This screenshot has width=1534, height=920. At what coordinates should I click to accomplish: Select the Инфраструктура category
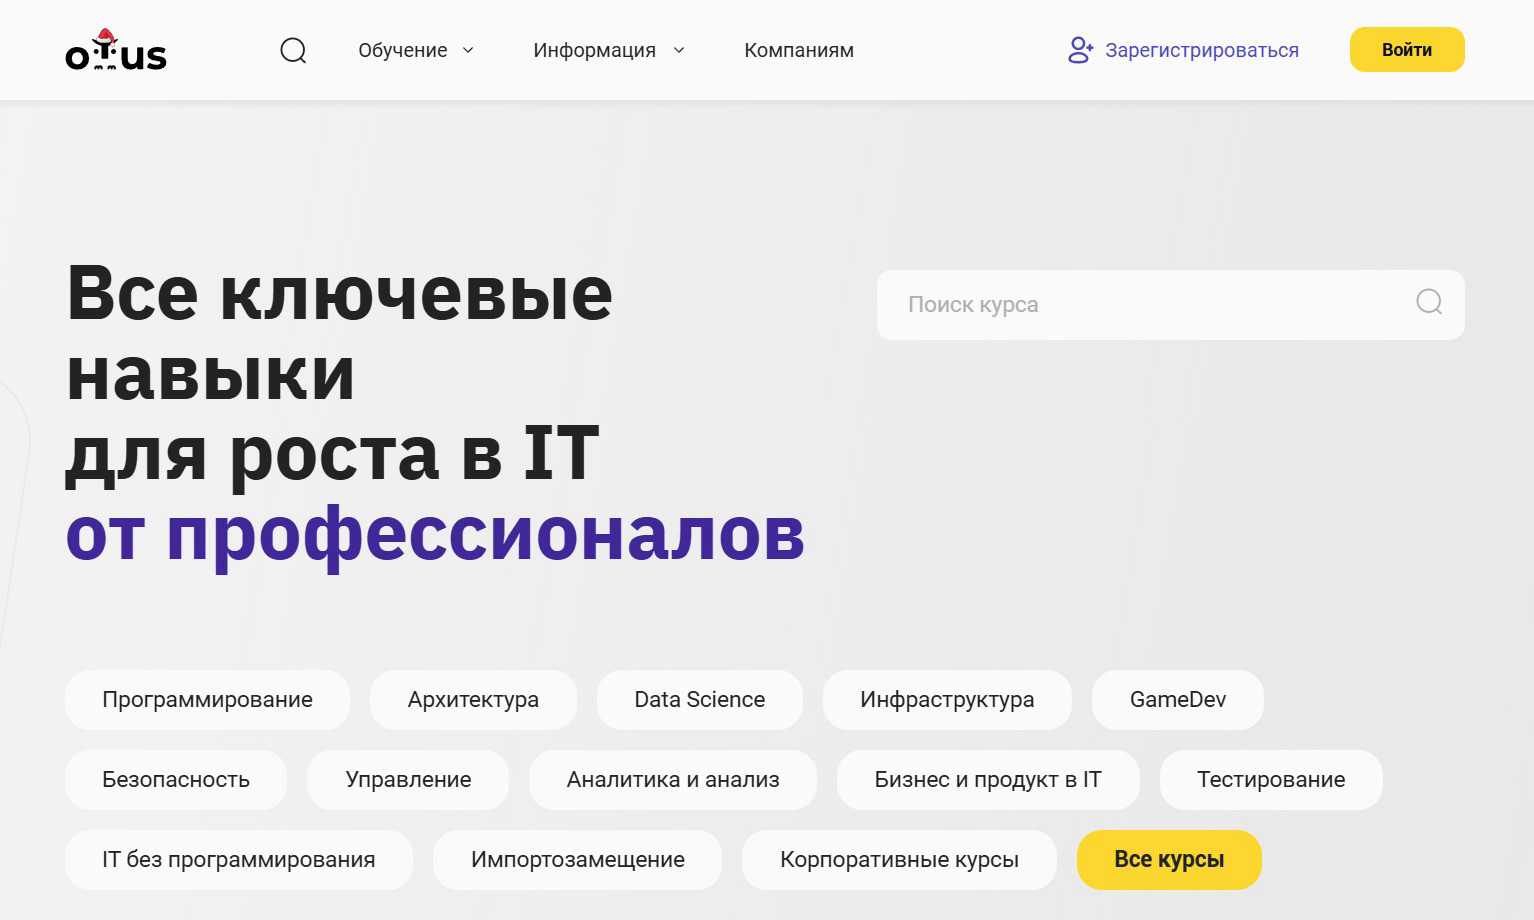(x=946, y=700)
